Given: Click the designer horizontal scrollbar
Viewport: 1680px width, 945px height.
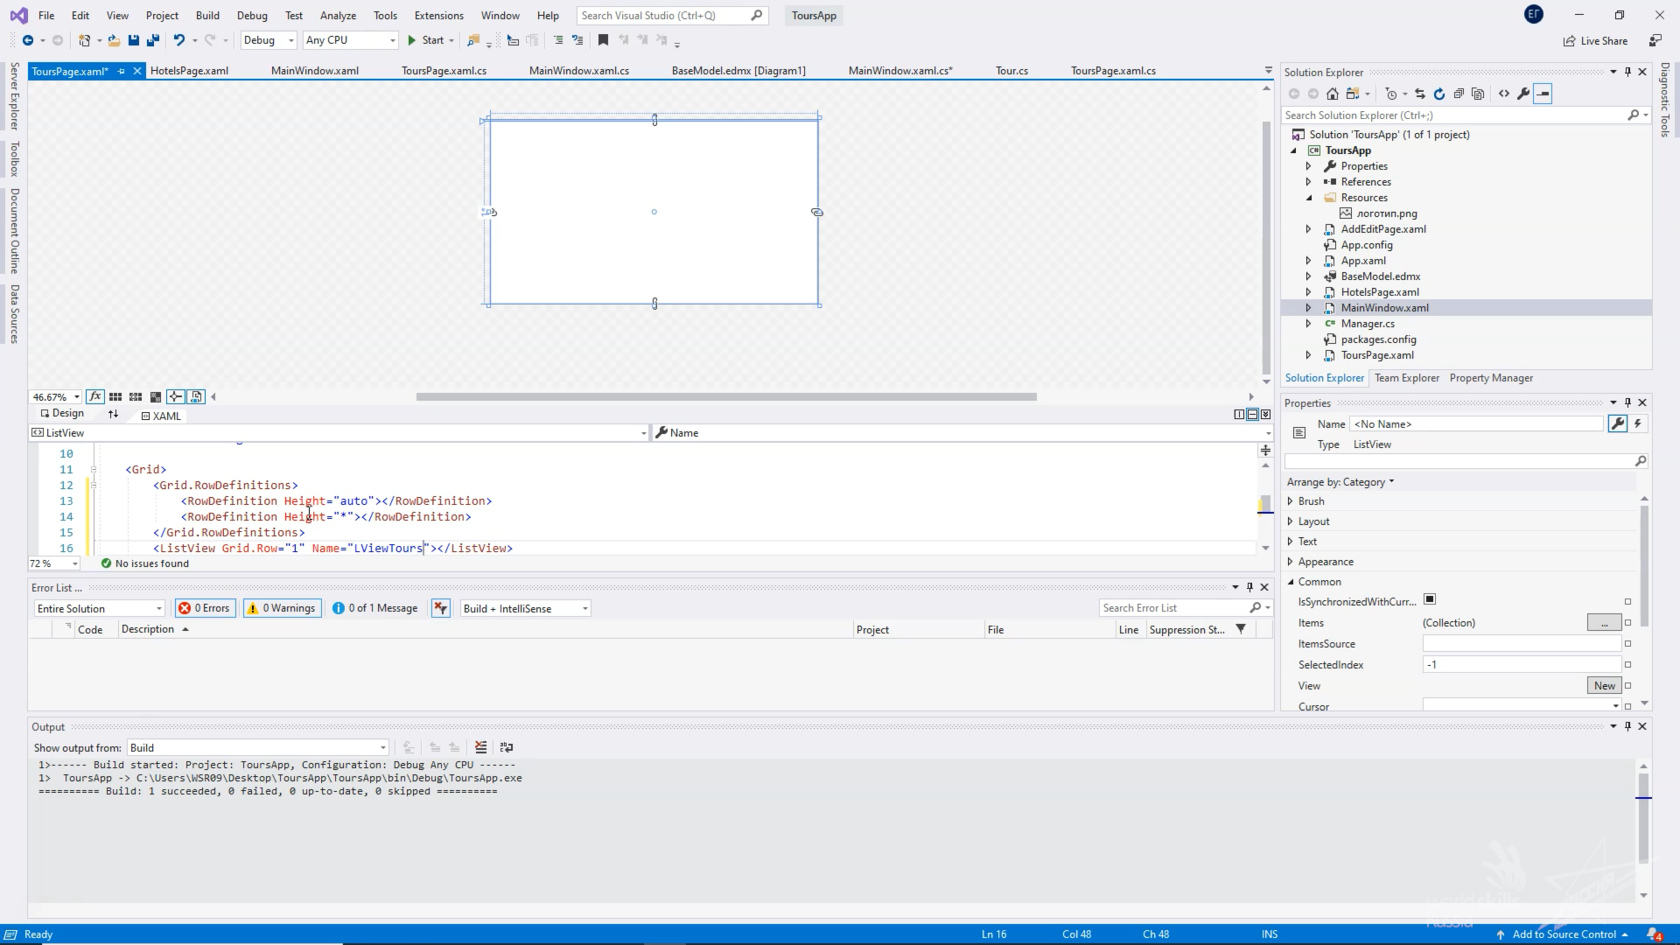Looking at the screenshot, I should coord(726,397).
